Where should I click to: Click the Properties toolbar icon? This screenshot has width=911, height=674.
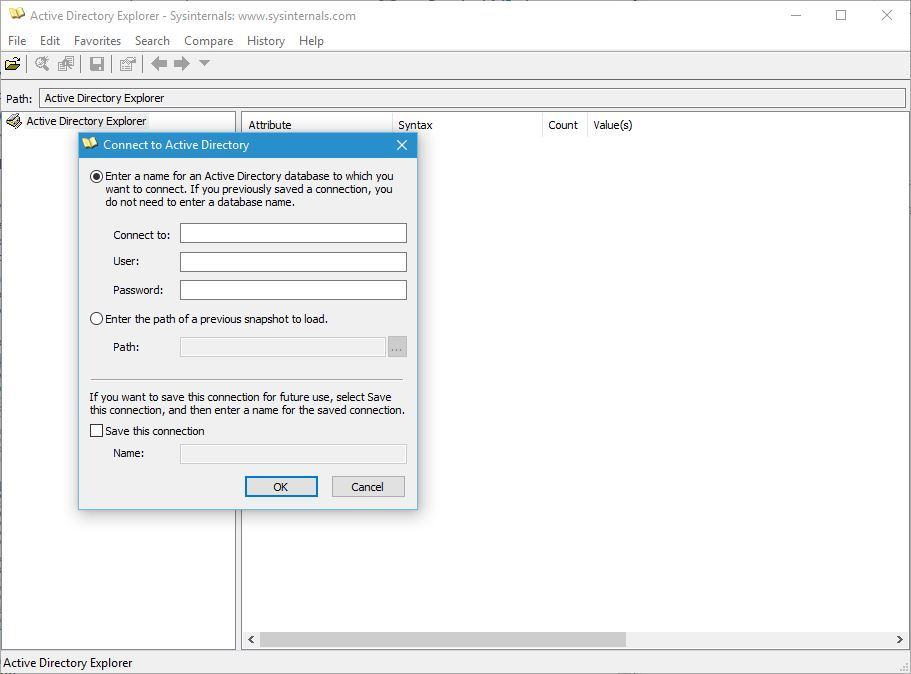[128, 64]
